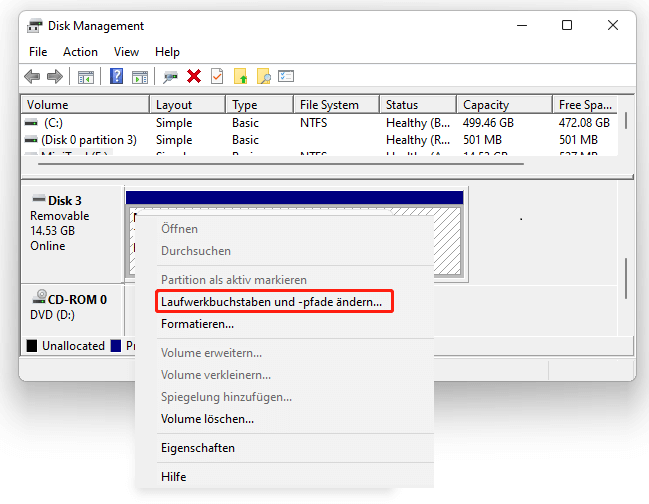Toggle the console tree pane icon
This screenshot has width=649, height=504.
pyautogui.click(x=86, y=77)
